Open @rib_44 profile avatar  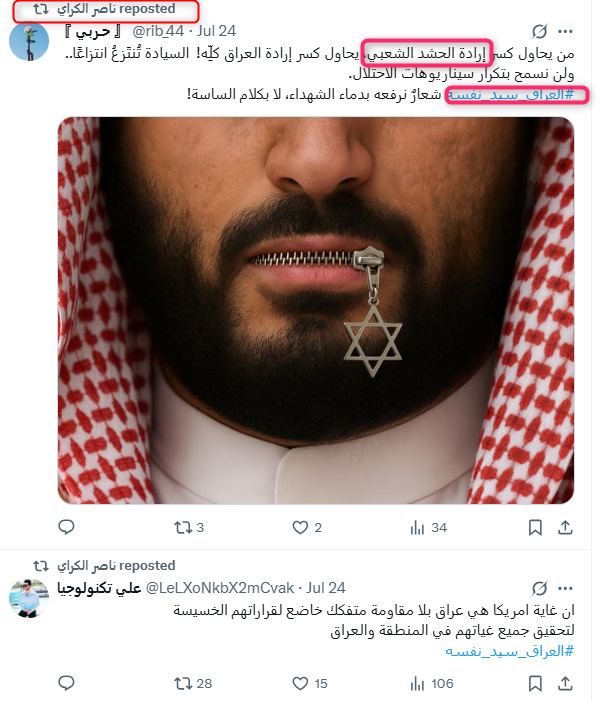coord(29,41)
